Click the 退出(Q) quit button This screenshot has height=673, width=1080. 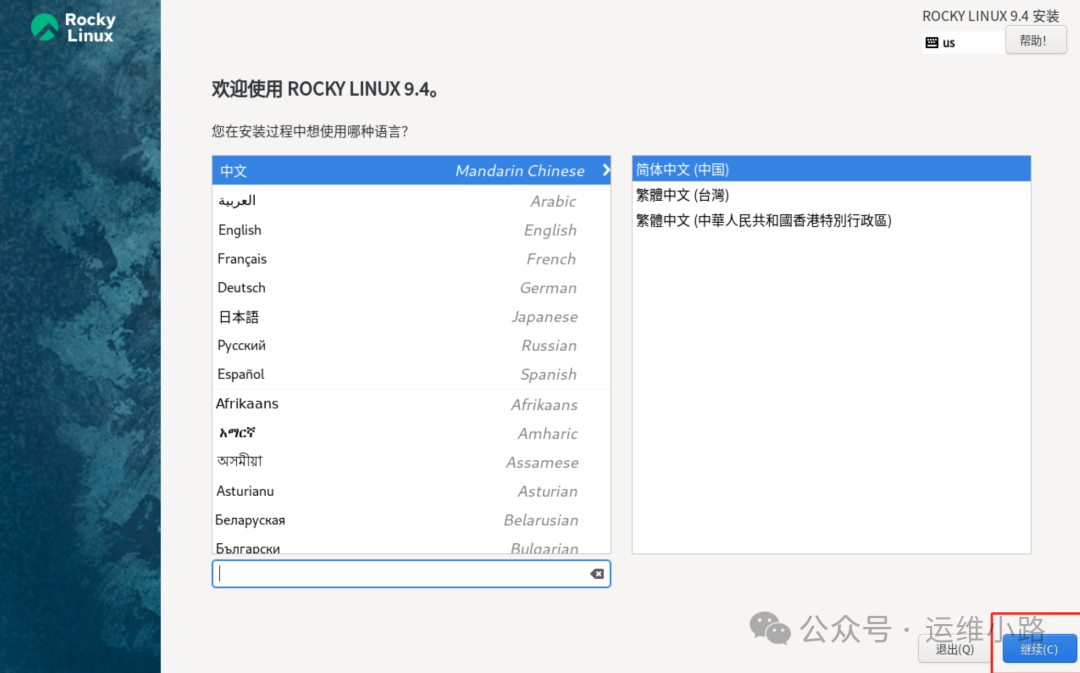(x=955, y=649)
